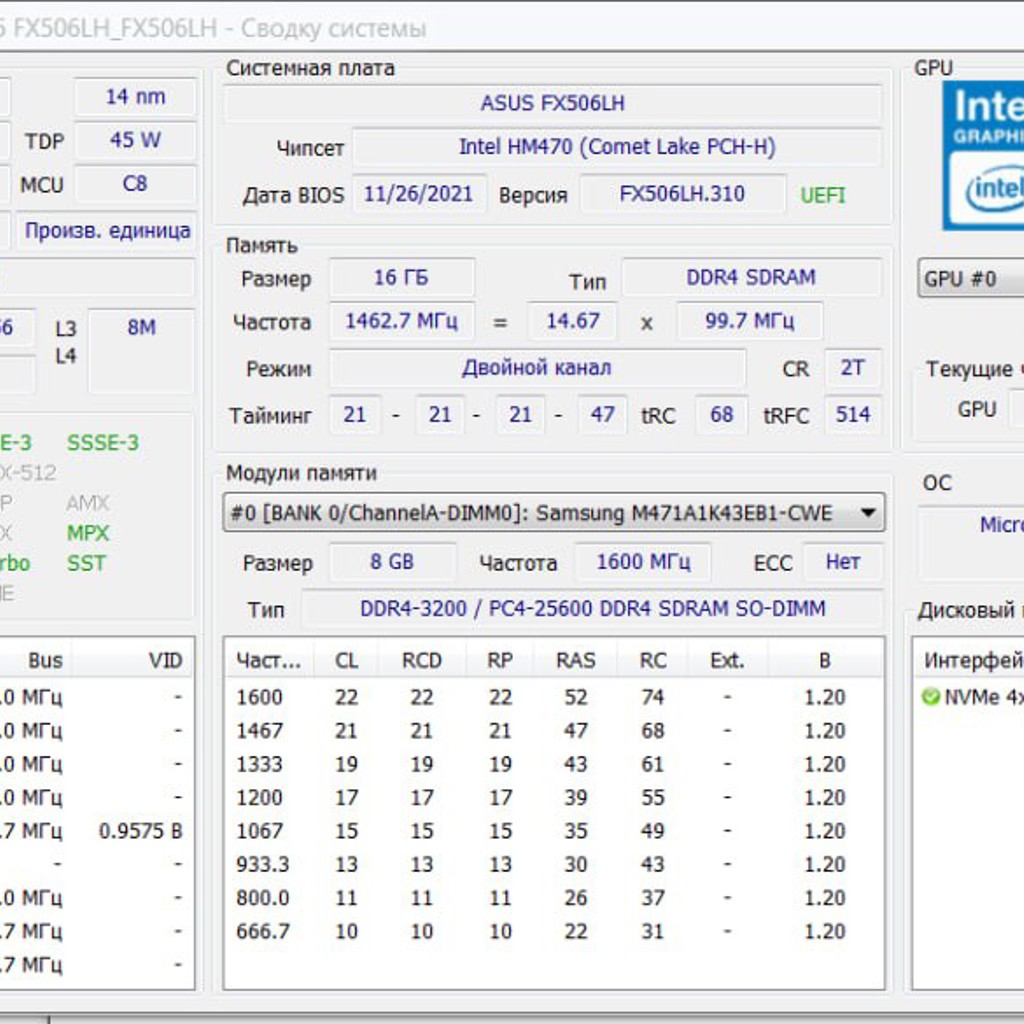Open the GPU #0 selector dropdown
Image resolution: width=1024 pixels, height=1024 pixels.
coord(971,279)
